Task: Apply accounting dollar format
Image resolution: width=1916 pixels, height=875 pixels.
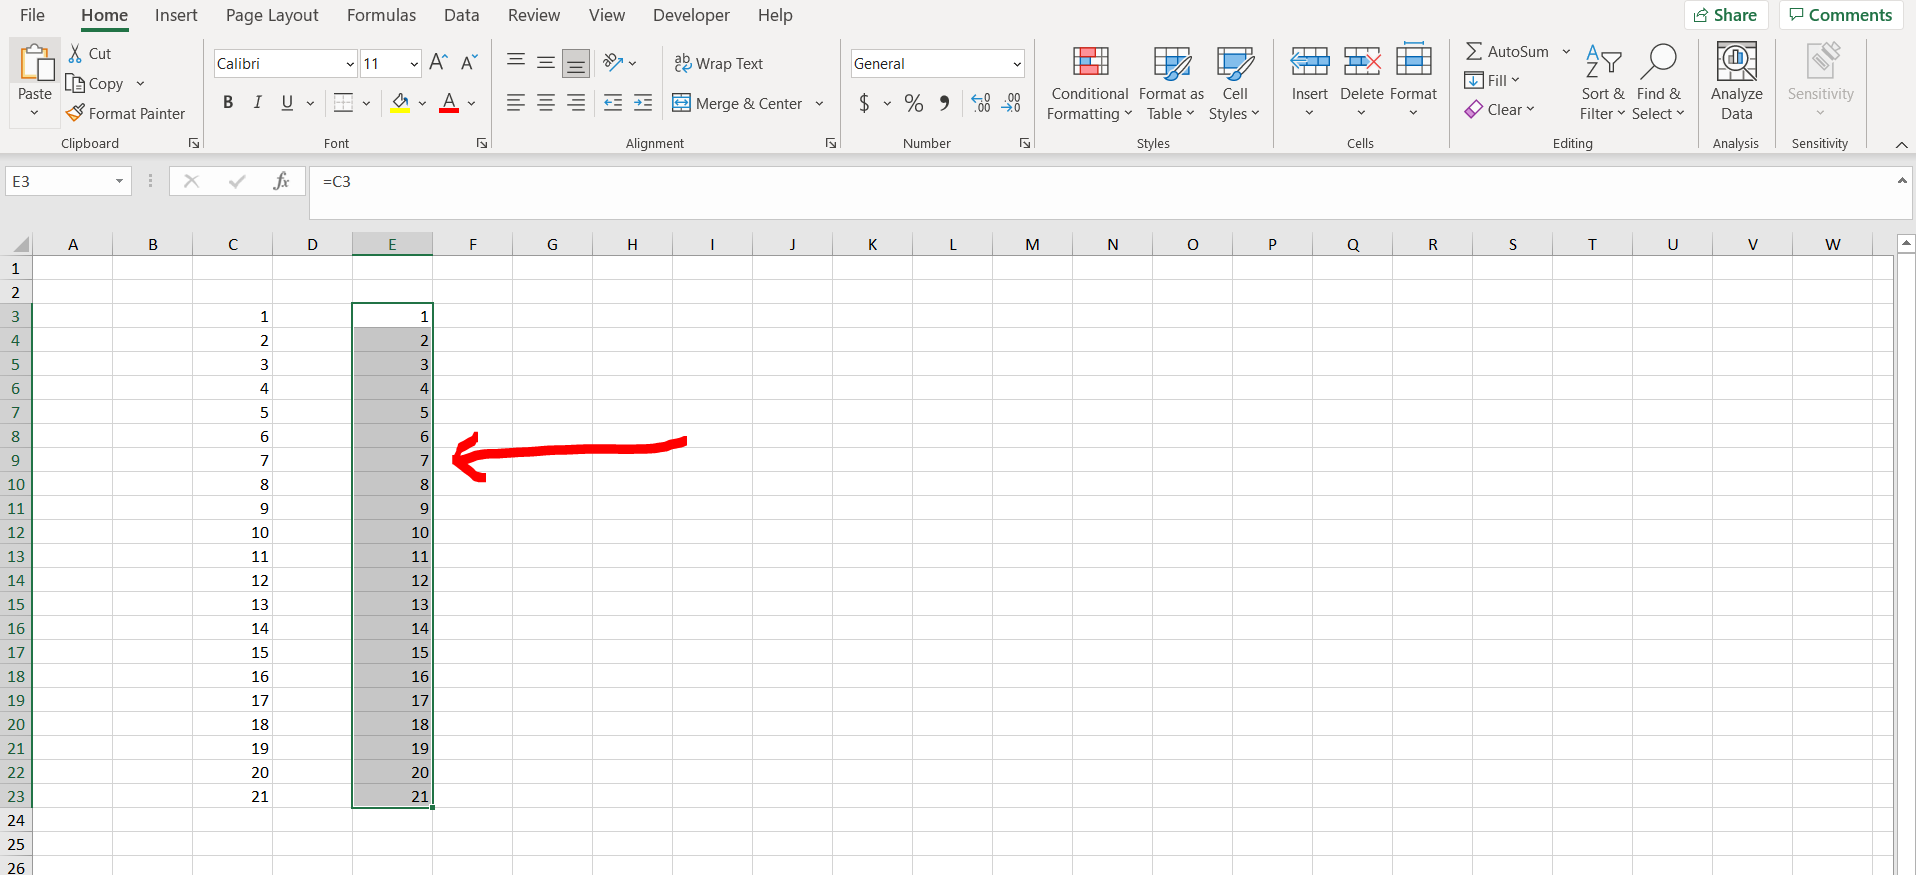Action: [864, 103]
